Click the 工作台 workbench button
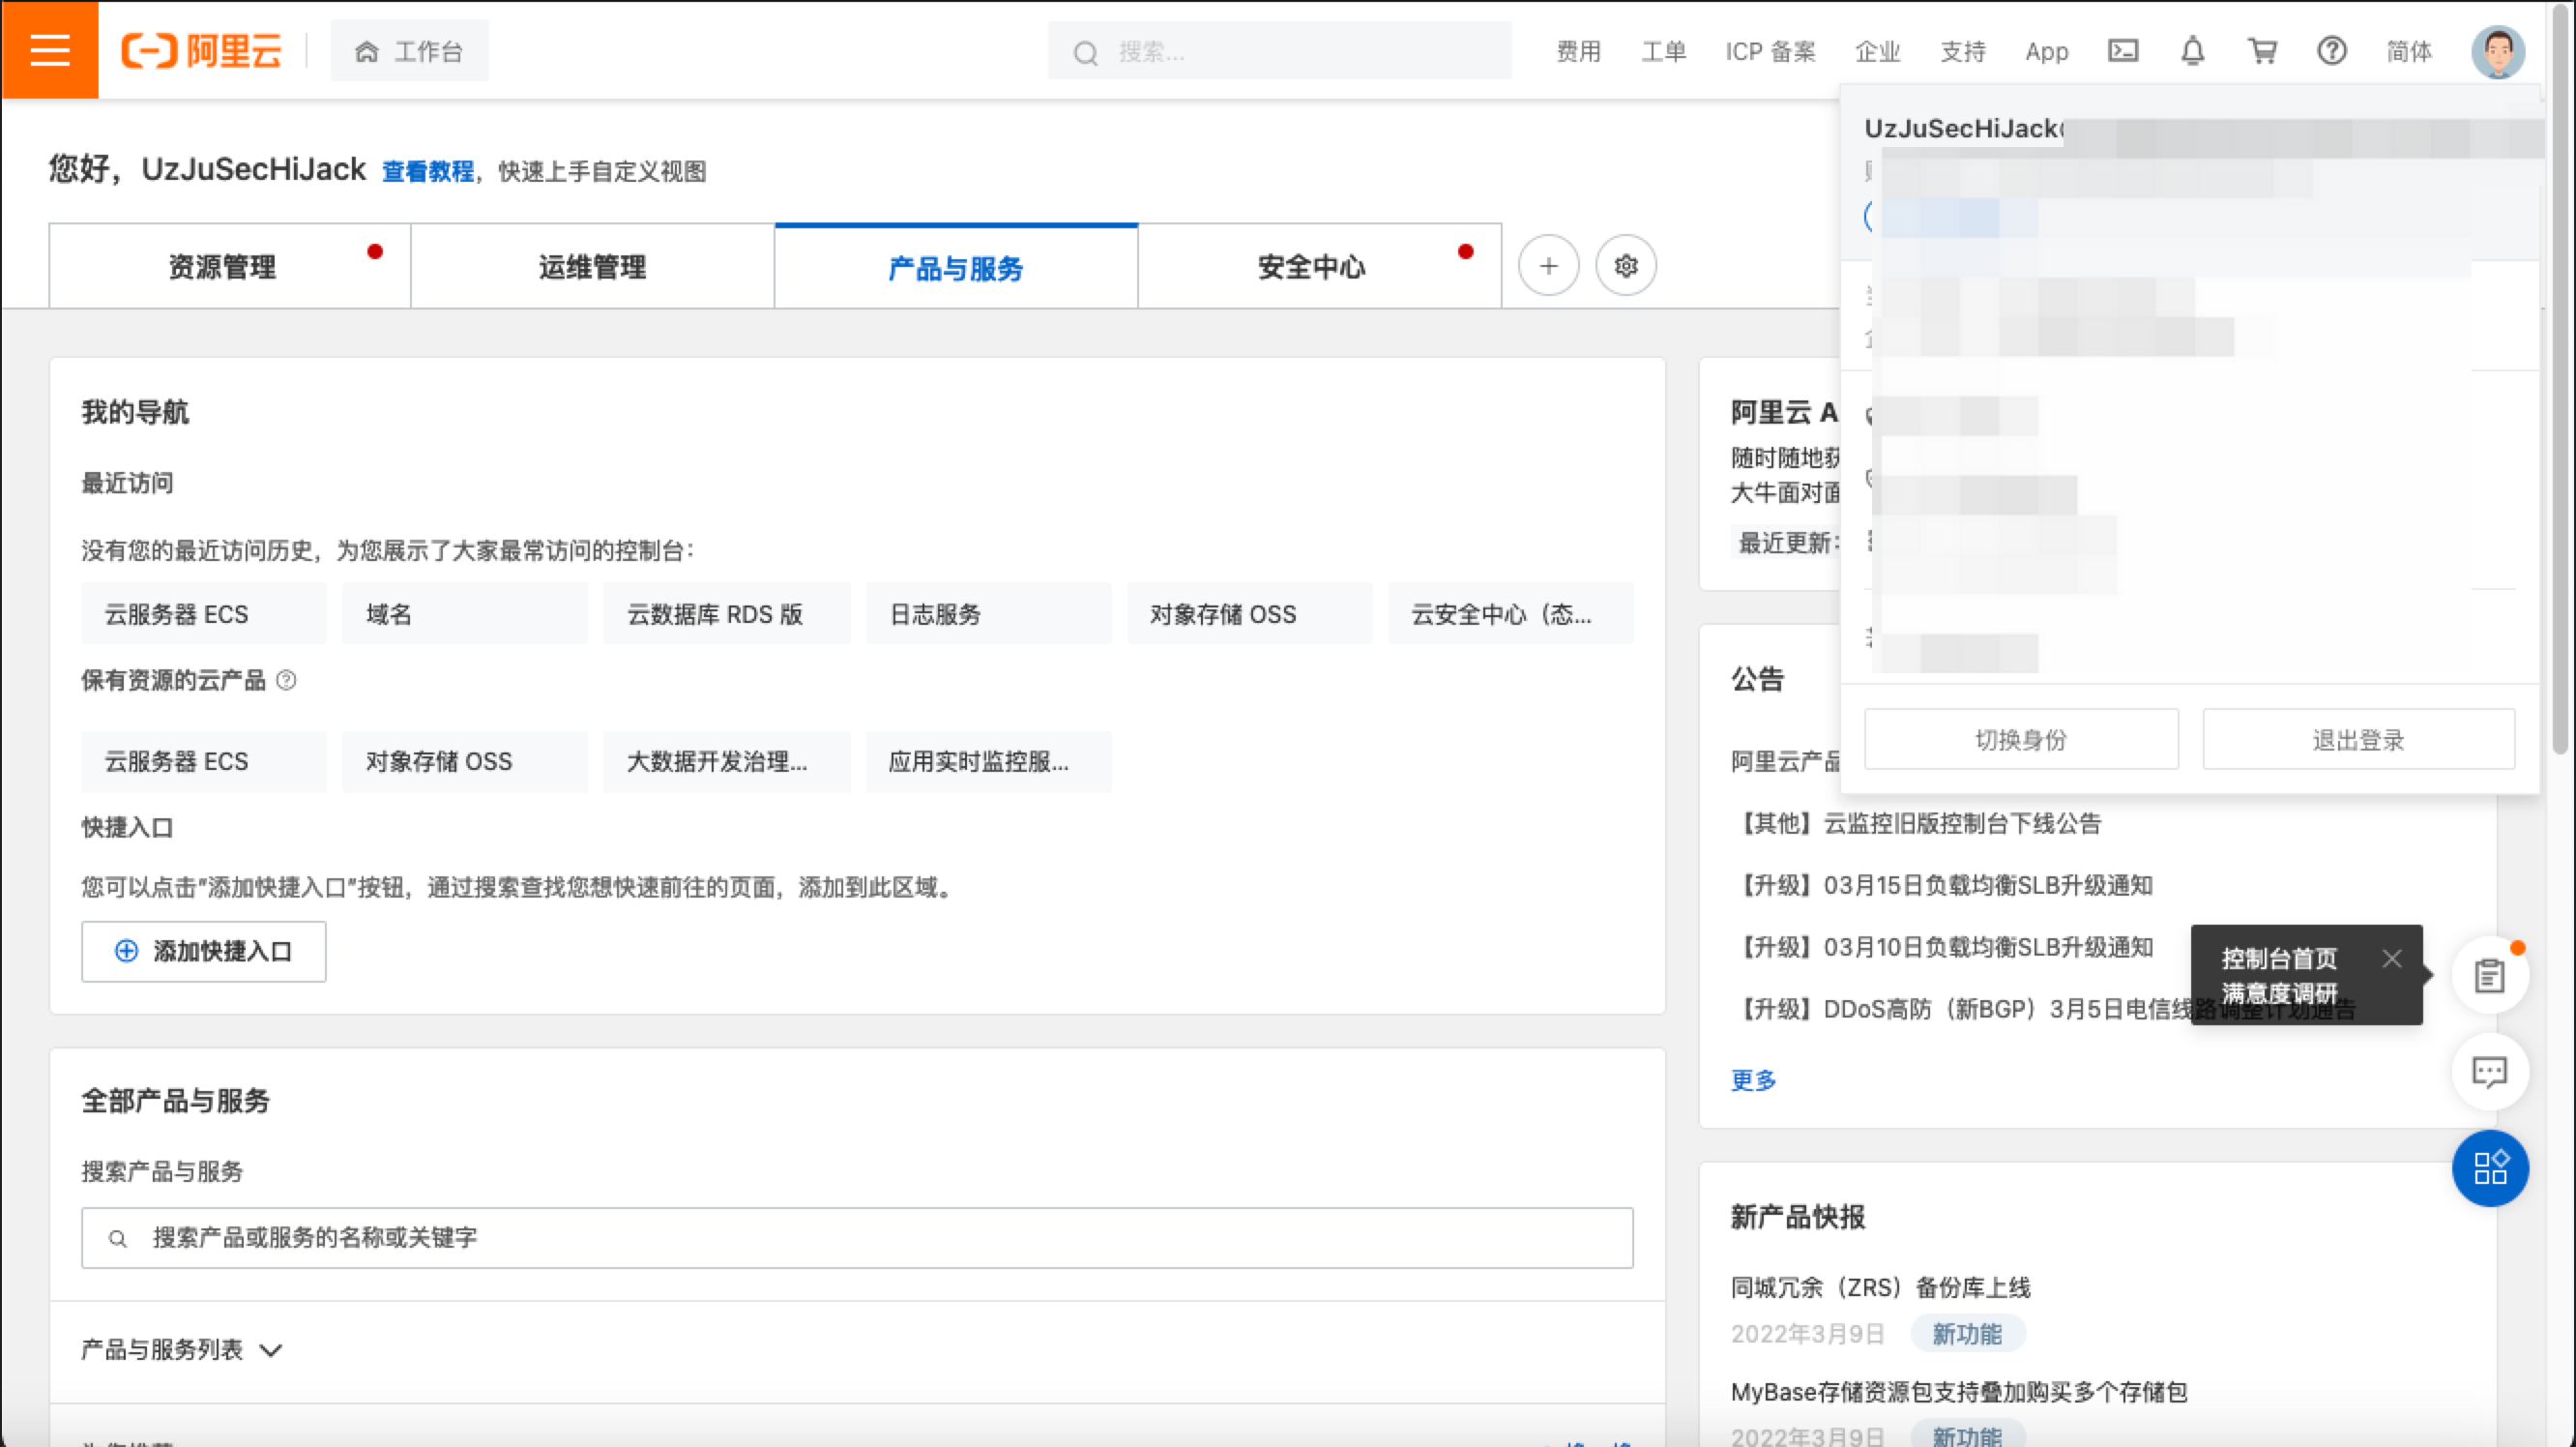The image size is (2576, 1447). point(409,51)
